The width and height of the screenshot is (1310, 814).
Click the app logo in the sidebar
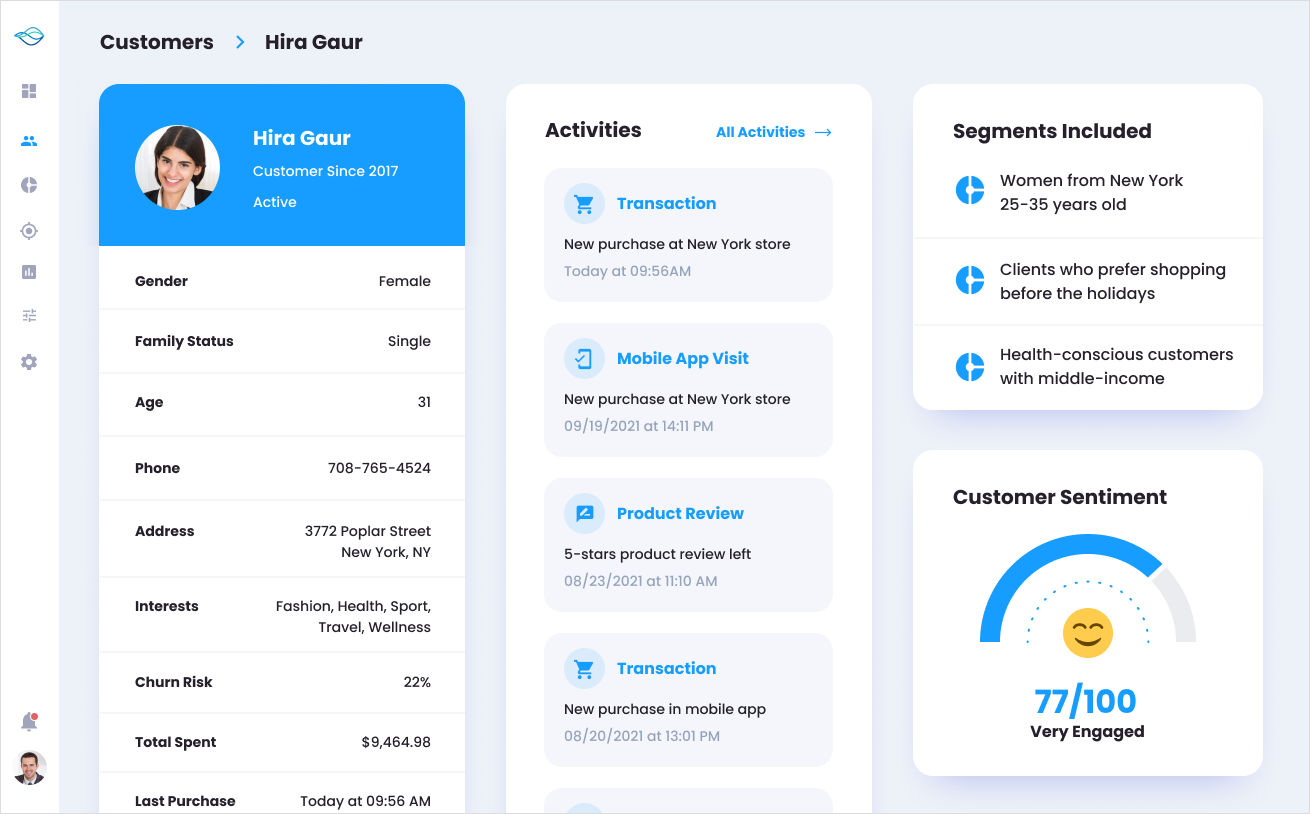[29, 37]
